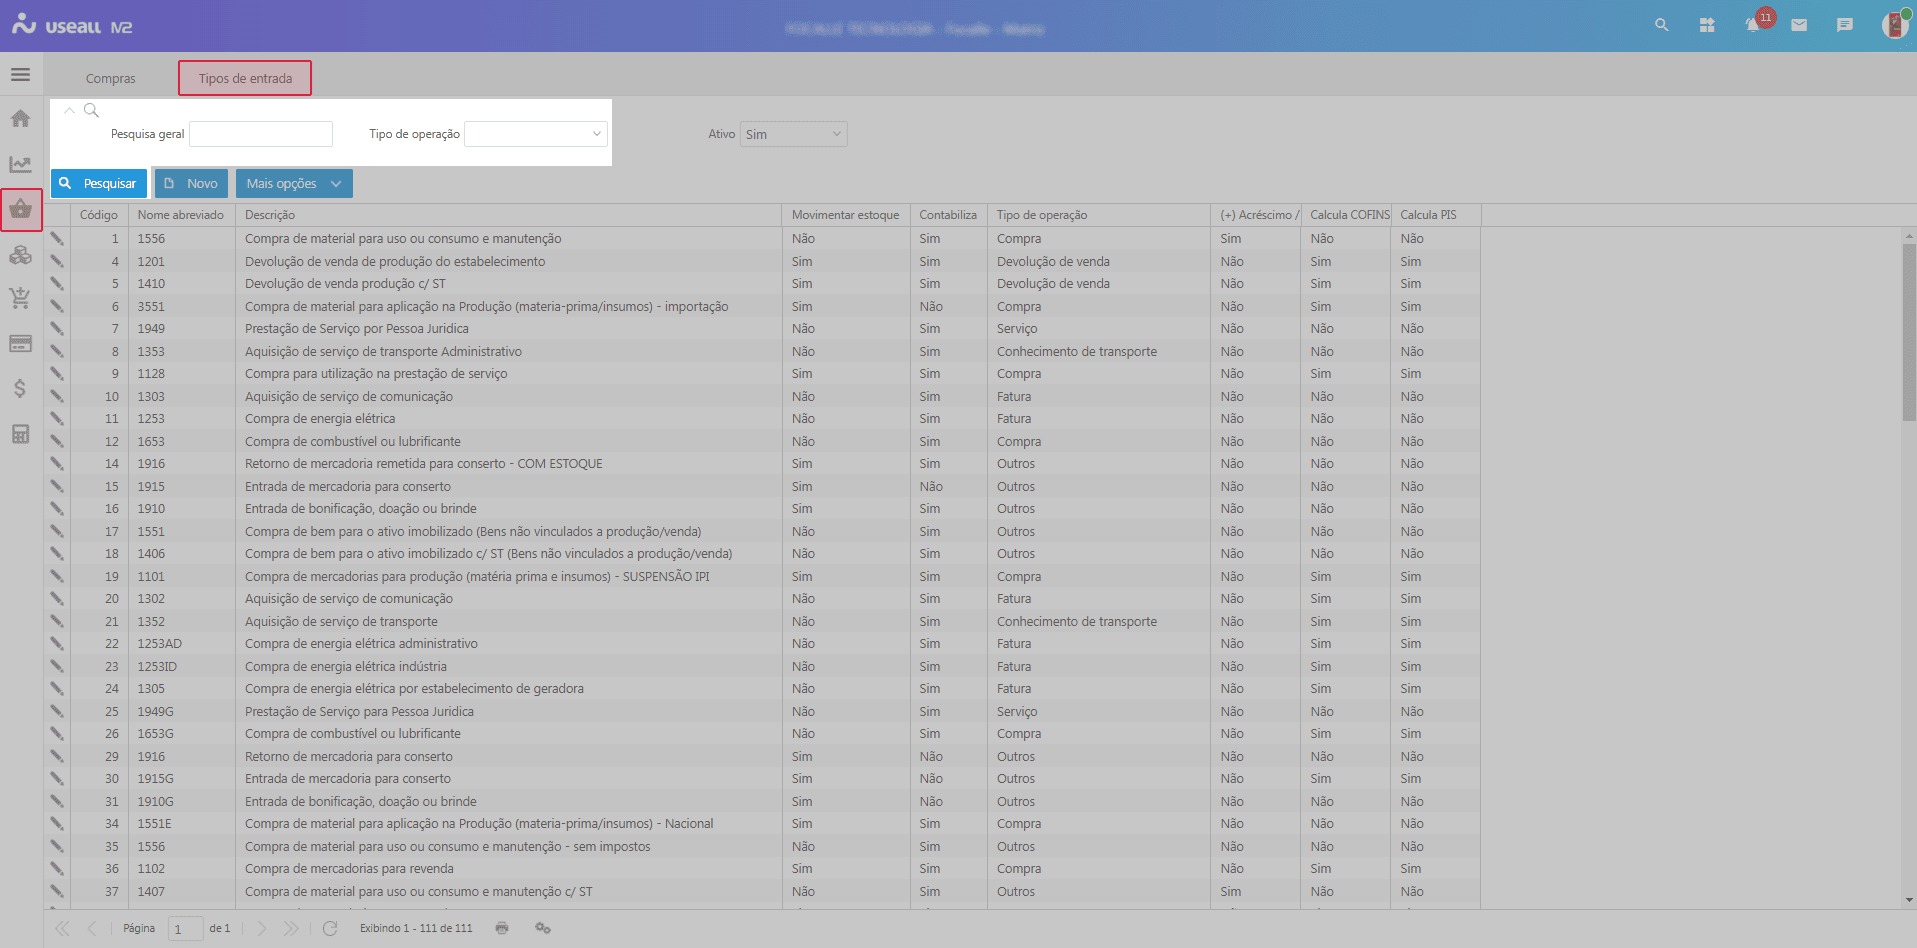Image resolution: width=1917 pixels, height=948 pixels.
Task: Switch to the Compras tab
Action: tap(110, 78)
